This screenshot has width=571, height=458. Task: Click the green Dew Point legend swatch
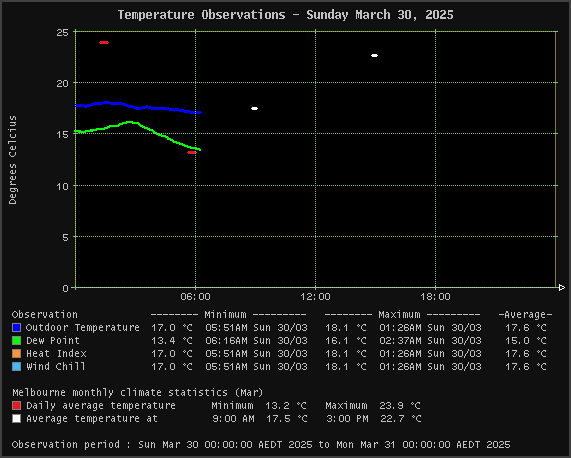(16, 340)
